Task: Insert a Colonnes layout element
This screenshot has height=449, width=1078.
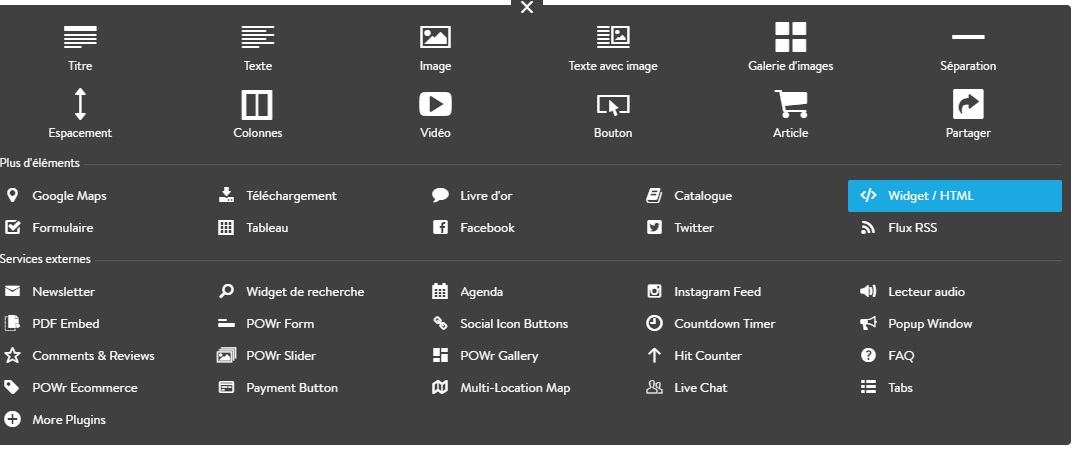Action: point(258,114)
